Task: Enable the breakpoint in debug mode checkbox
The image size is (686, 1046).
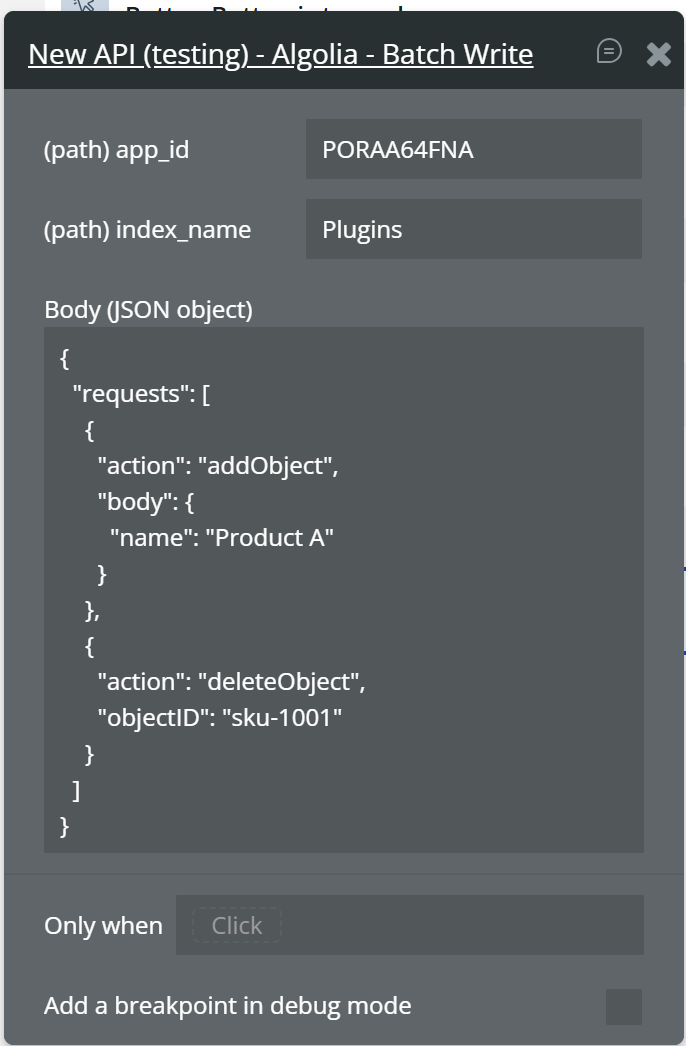Action: [623, 1006]
